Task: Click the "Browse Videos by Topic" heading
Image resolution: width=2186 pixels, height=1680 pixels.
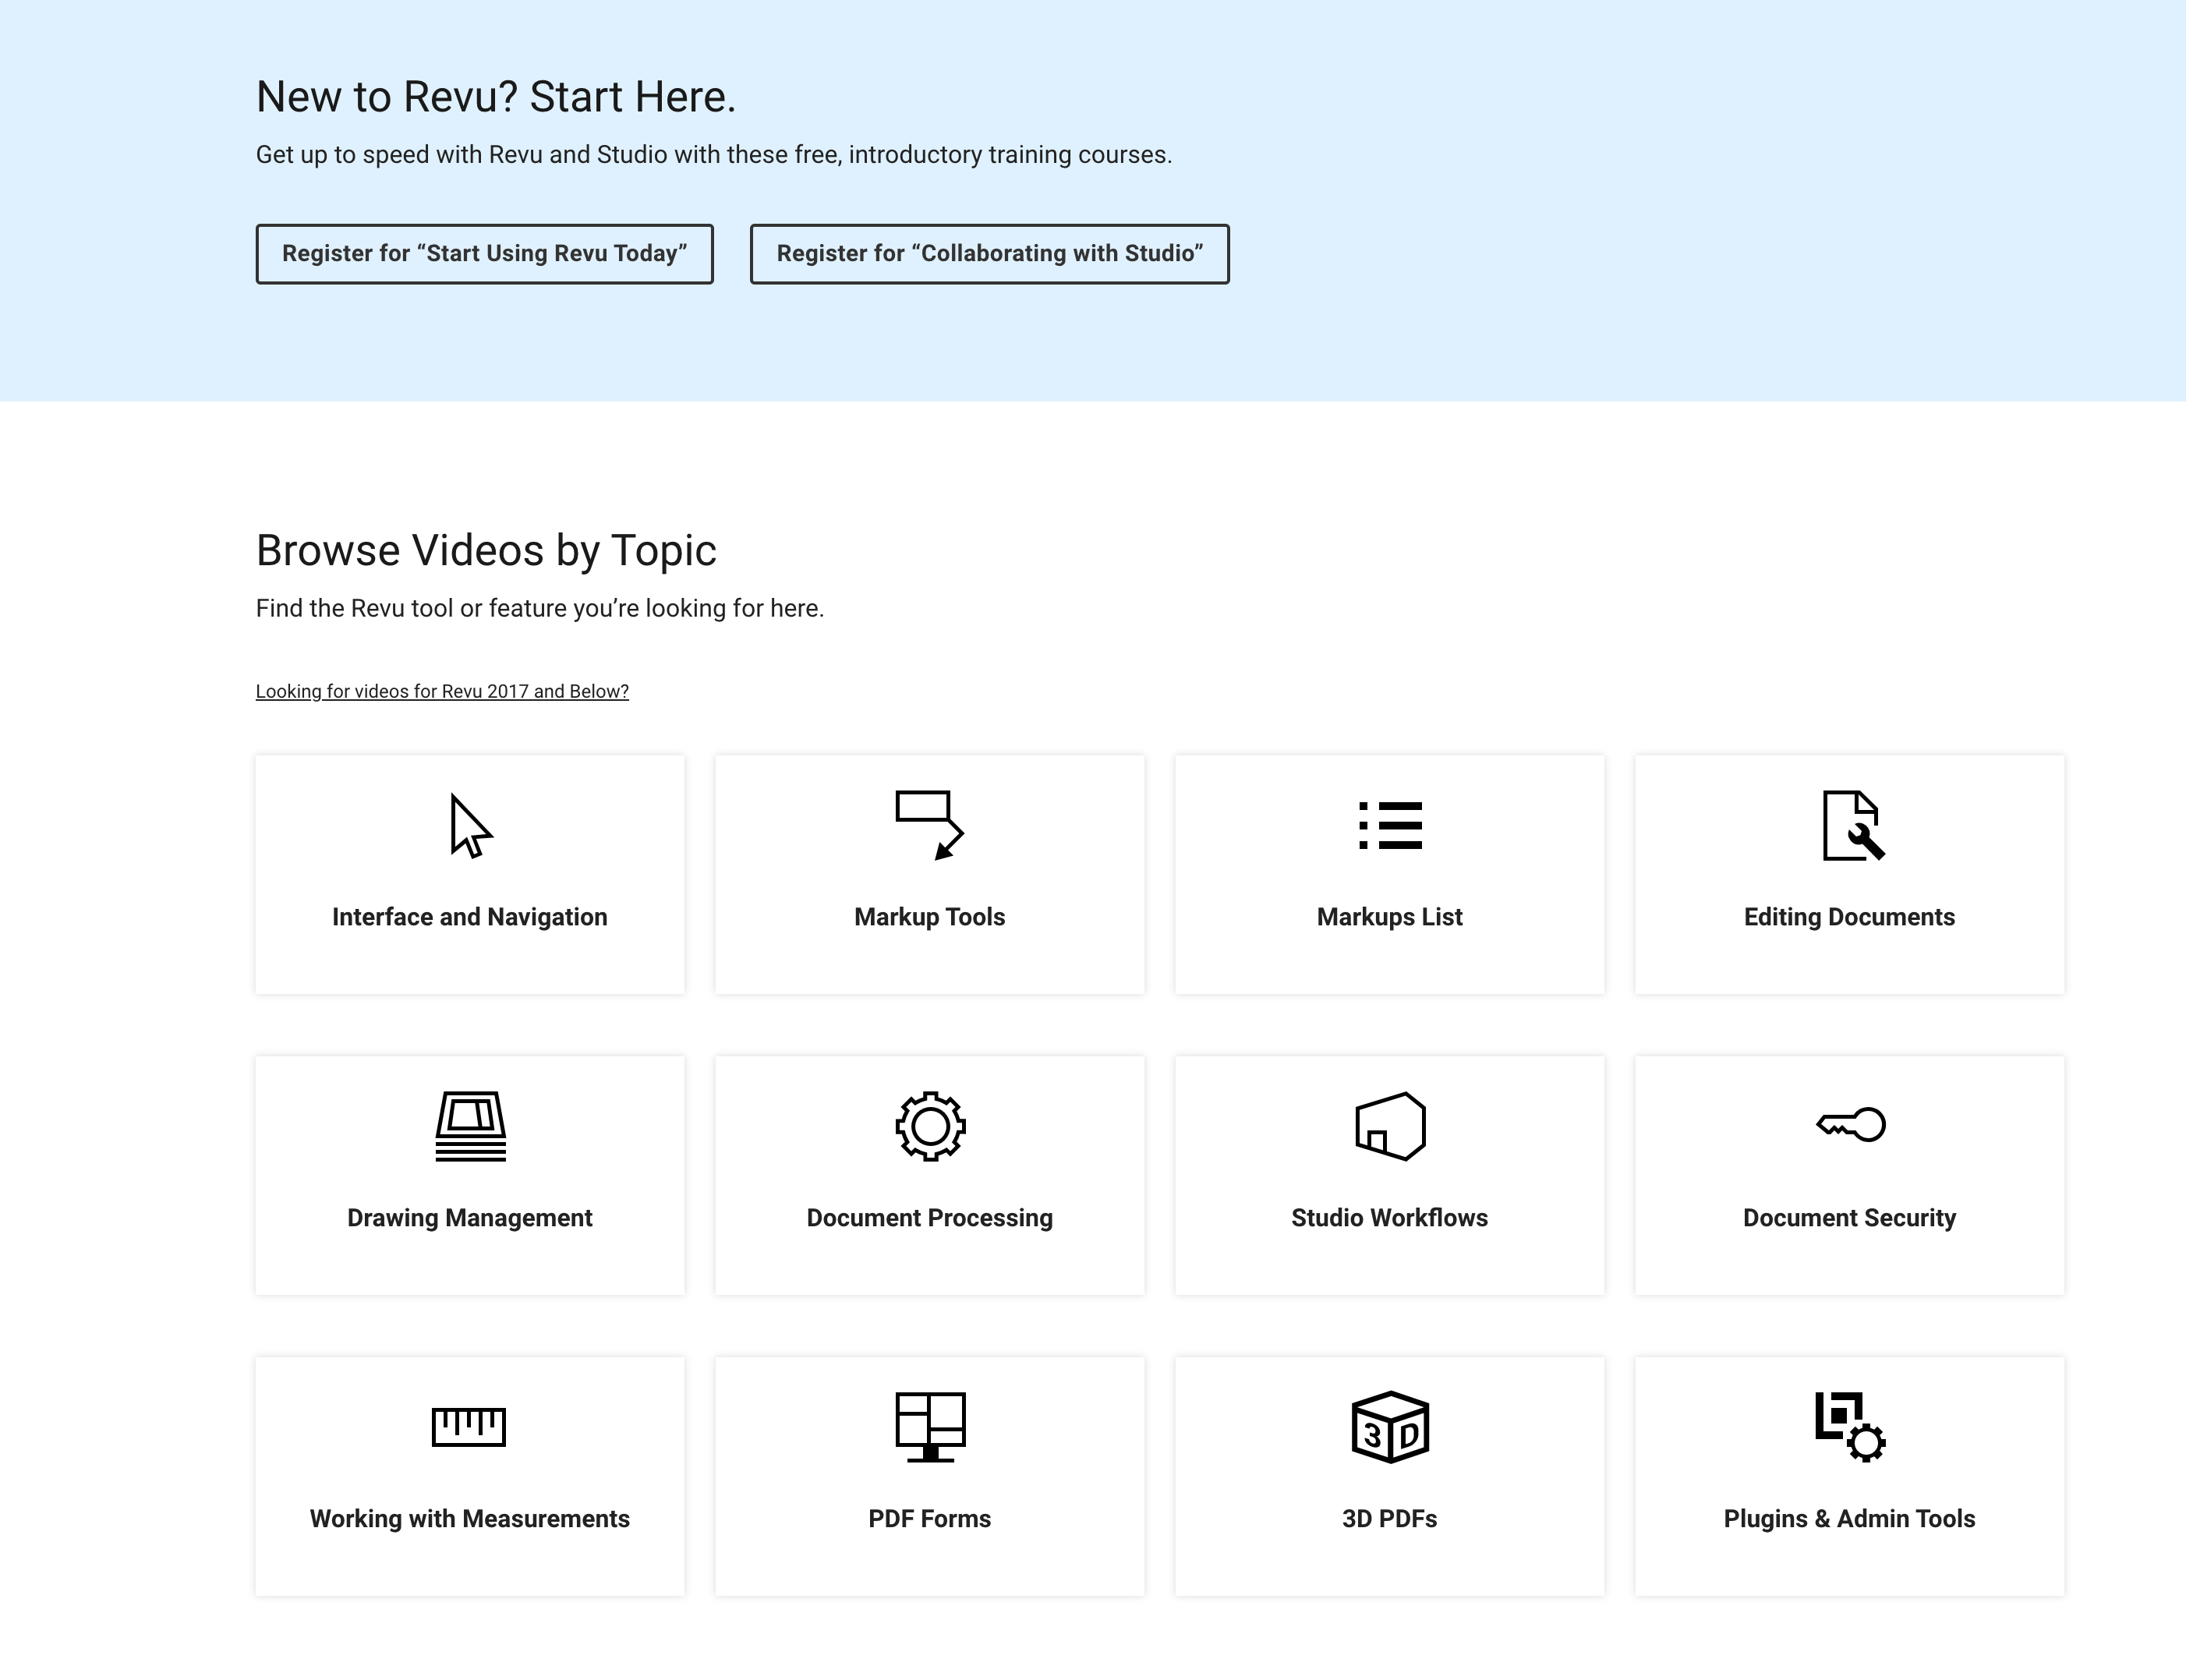Action: 486,551
